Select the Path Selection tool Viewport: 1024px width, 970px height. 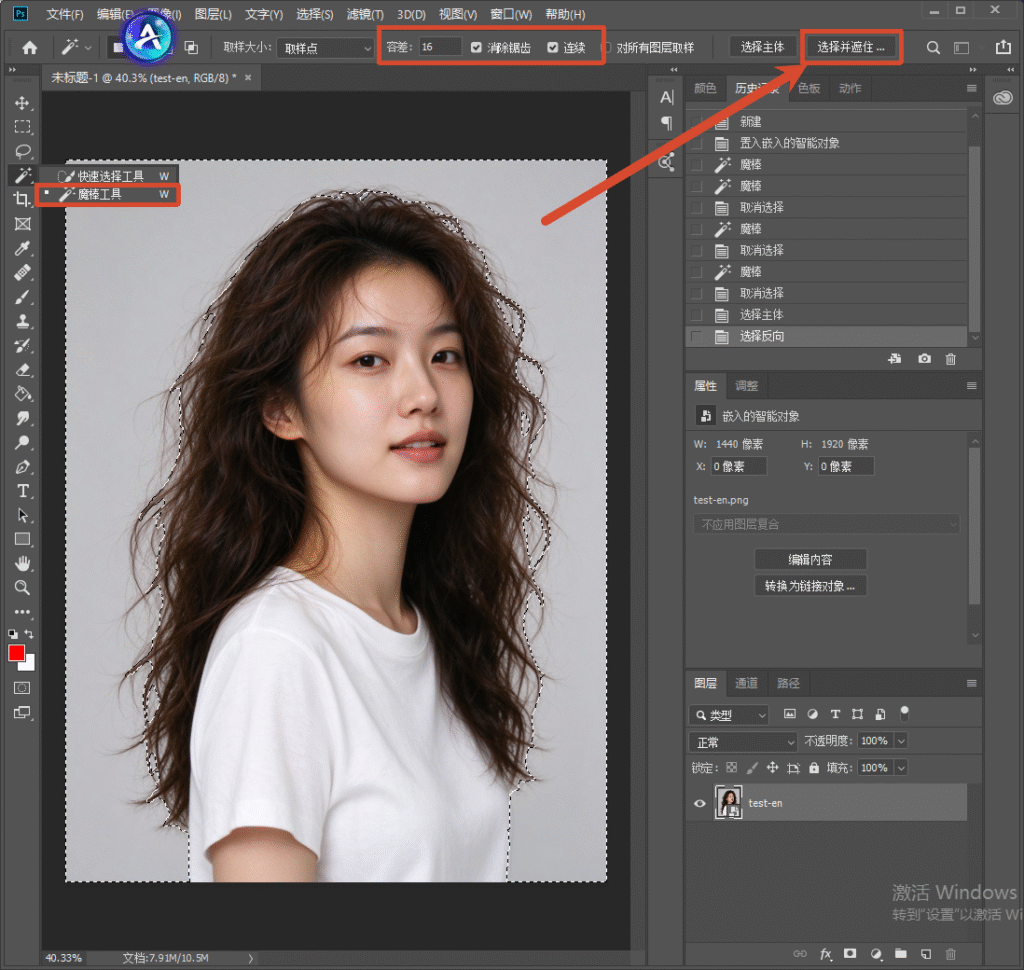[x=22, y=515]
